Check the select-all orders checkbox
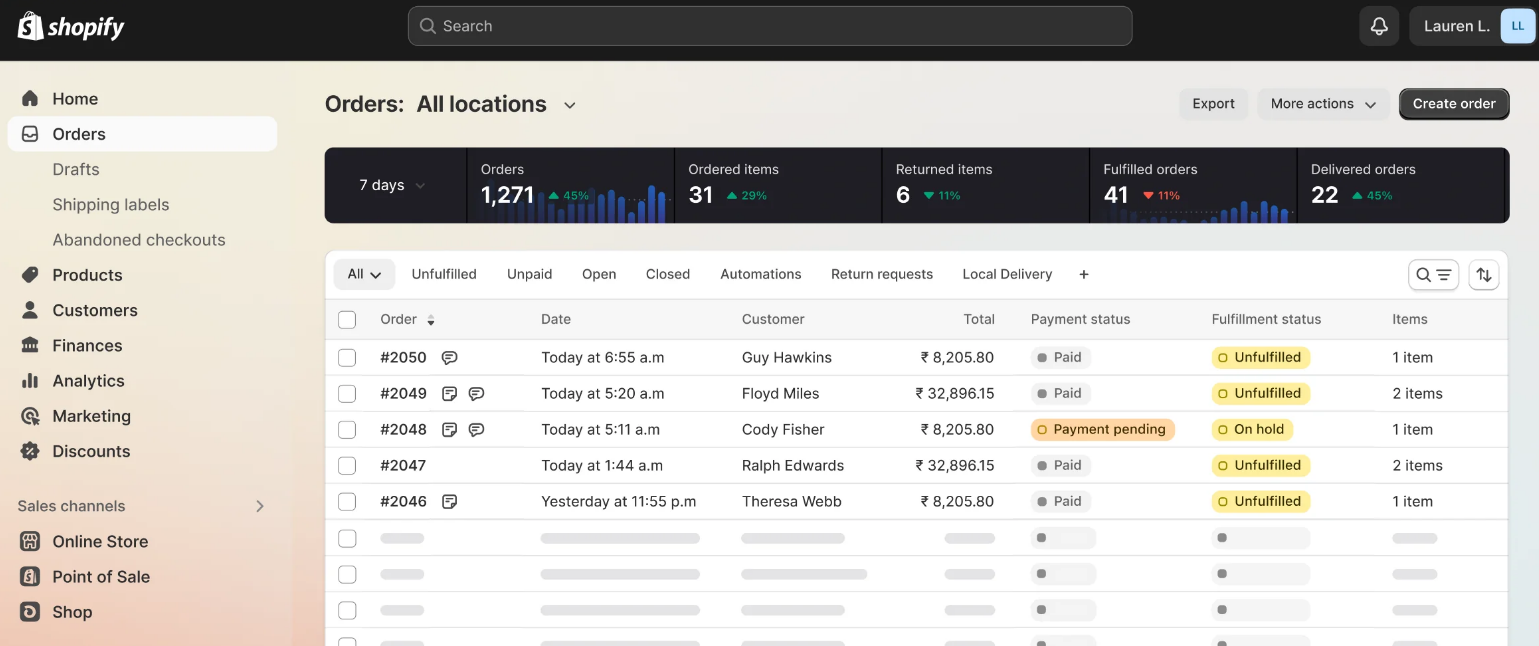1539x646 pixels. tap(347, 319)
